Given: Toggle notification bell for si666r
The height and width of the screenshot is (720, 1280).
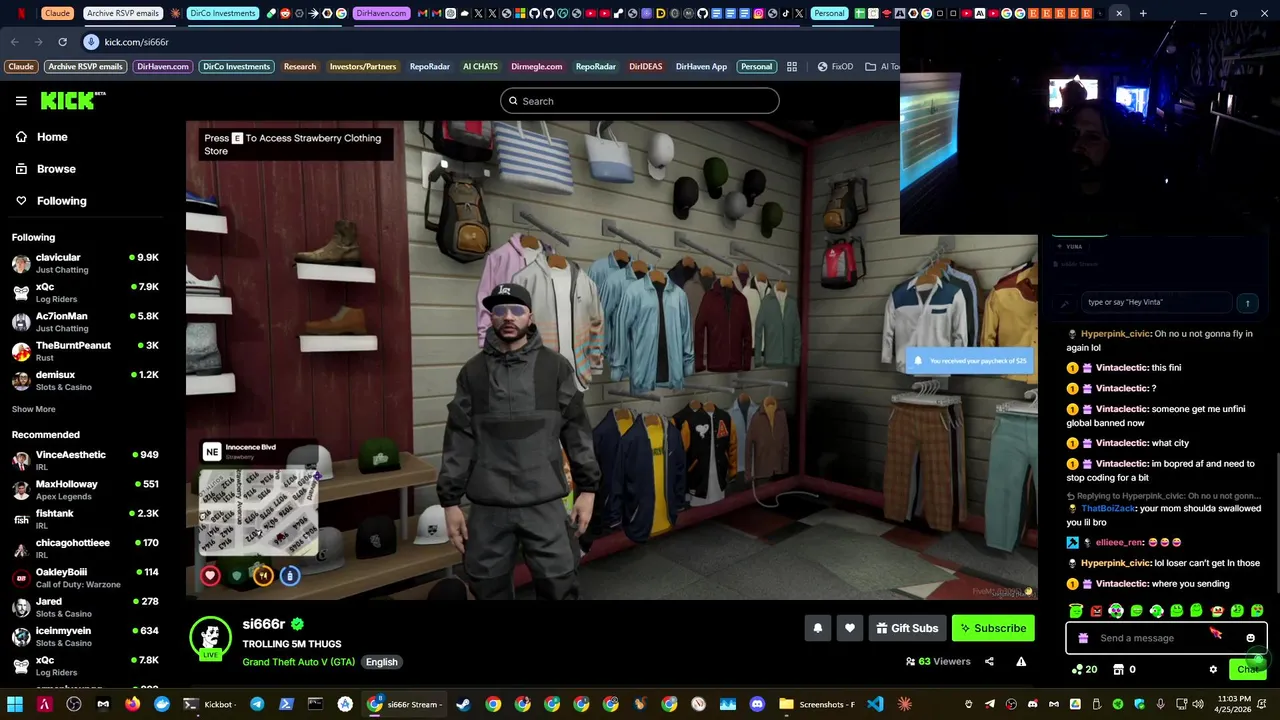Looking at the screenshot, I should tap(817, 628).
